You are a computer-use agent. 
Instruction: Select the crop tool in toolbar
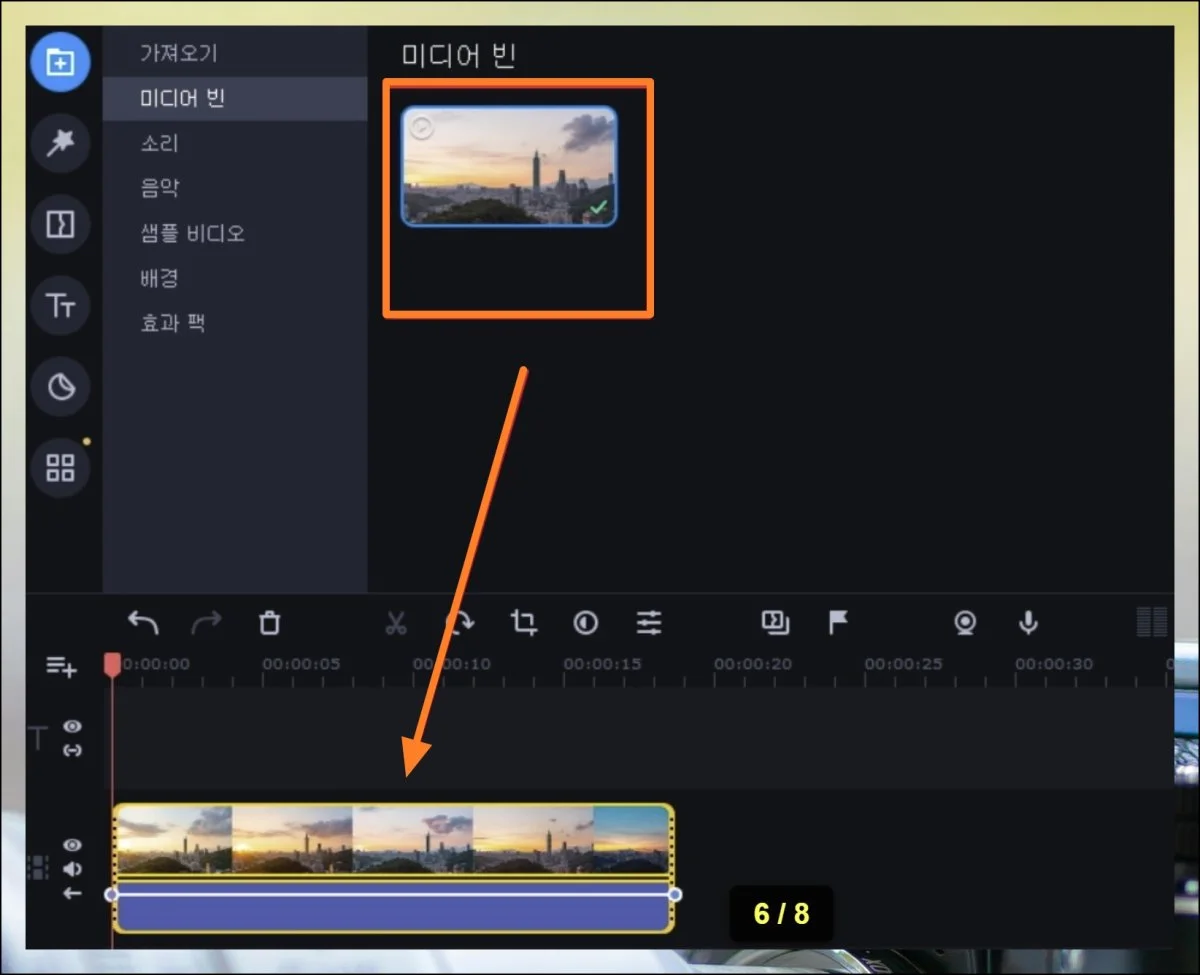click(523, 623)
